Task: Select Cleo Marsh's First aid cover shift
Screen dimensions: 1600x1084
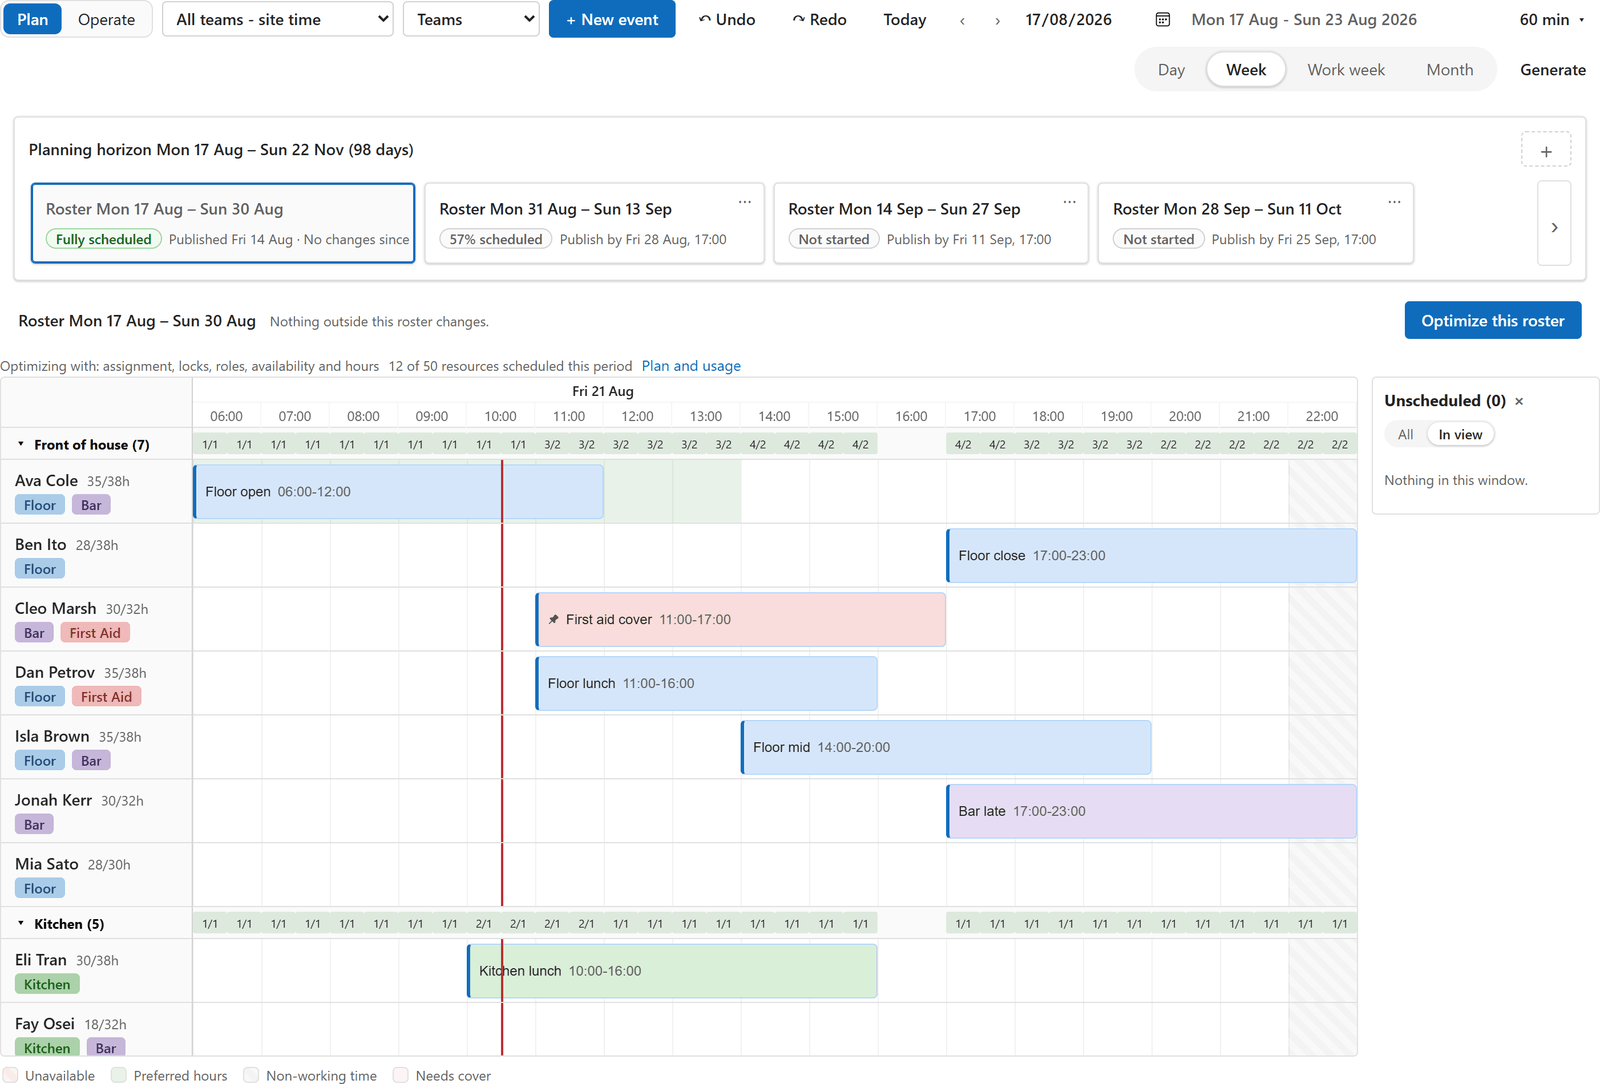Action: 741,620
